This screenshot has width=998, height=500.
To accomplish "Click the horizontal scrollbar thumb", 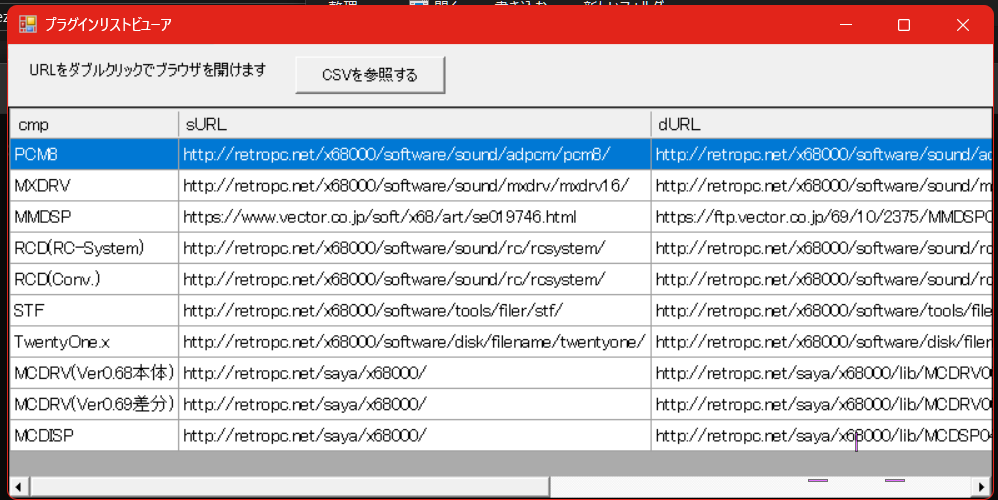I will pos(290,487).
